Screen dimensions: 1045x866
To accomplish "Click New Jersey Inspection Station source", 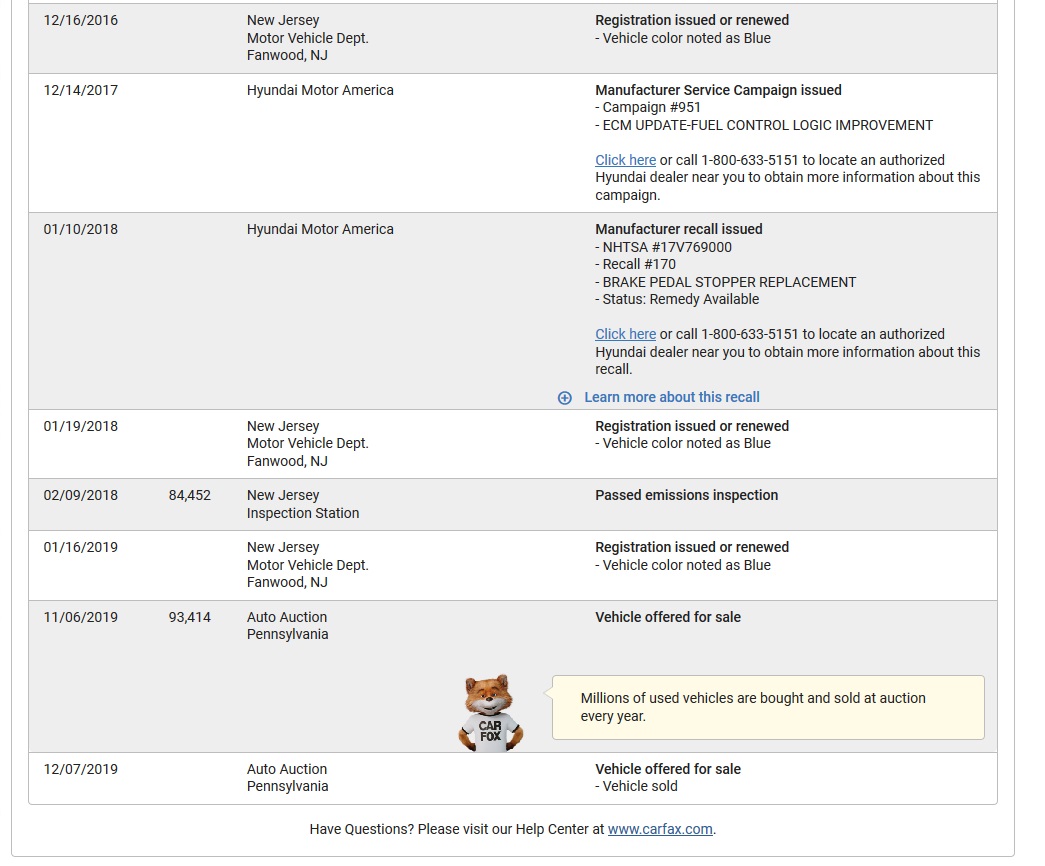I will [x=303, y=504].
